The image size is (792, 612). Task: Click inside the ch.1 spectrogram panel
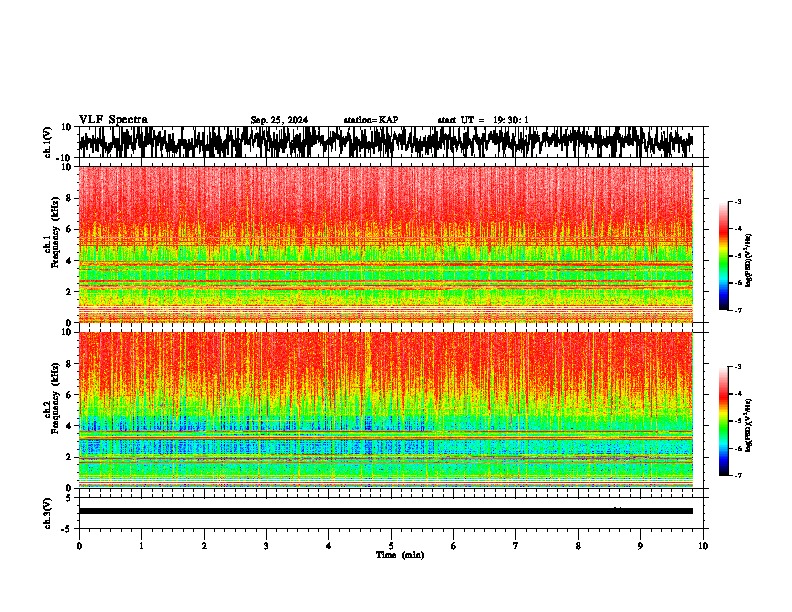[x=386, y=244]
